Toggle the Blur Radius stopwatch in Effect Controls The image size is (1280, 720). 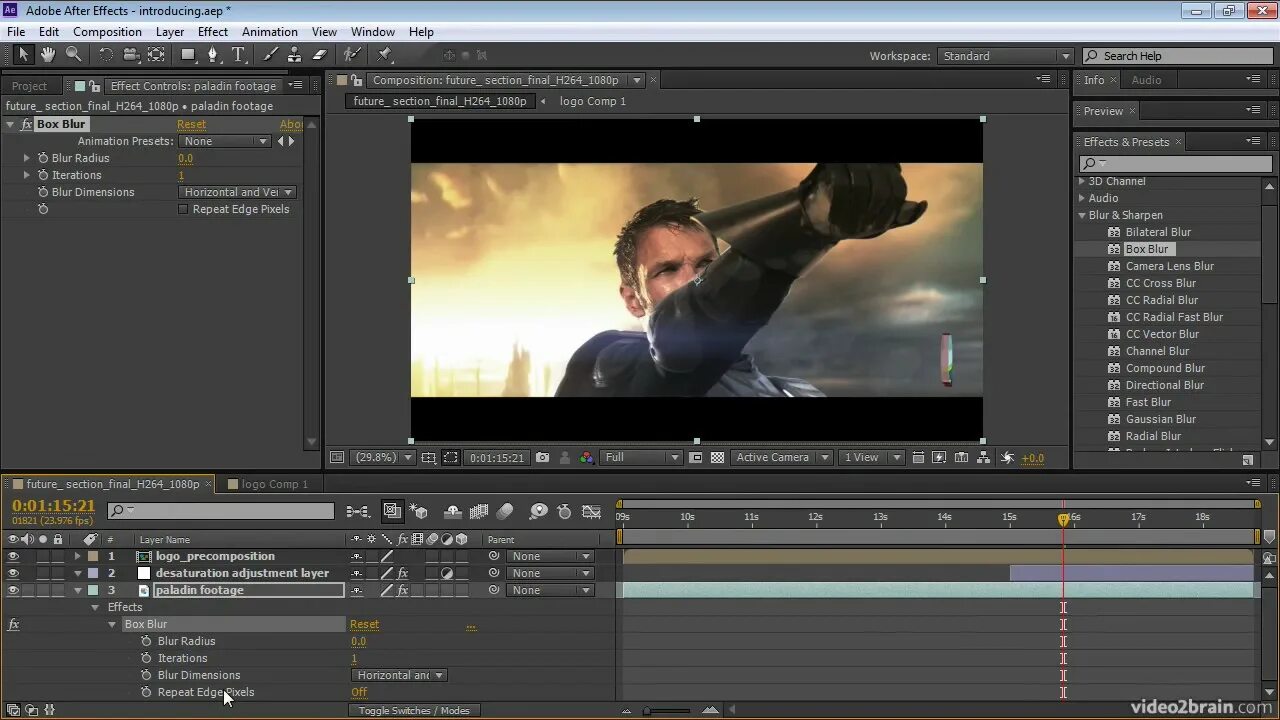coord(43,158)
